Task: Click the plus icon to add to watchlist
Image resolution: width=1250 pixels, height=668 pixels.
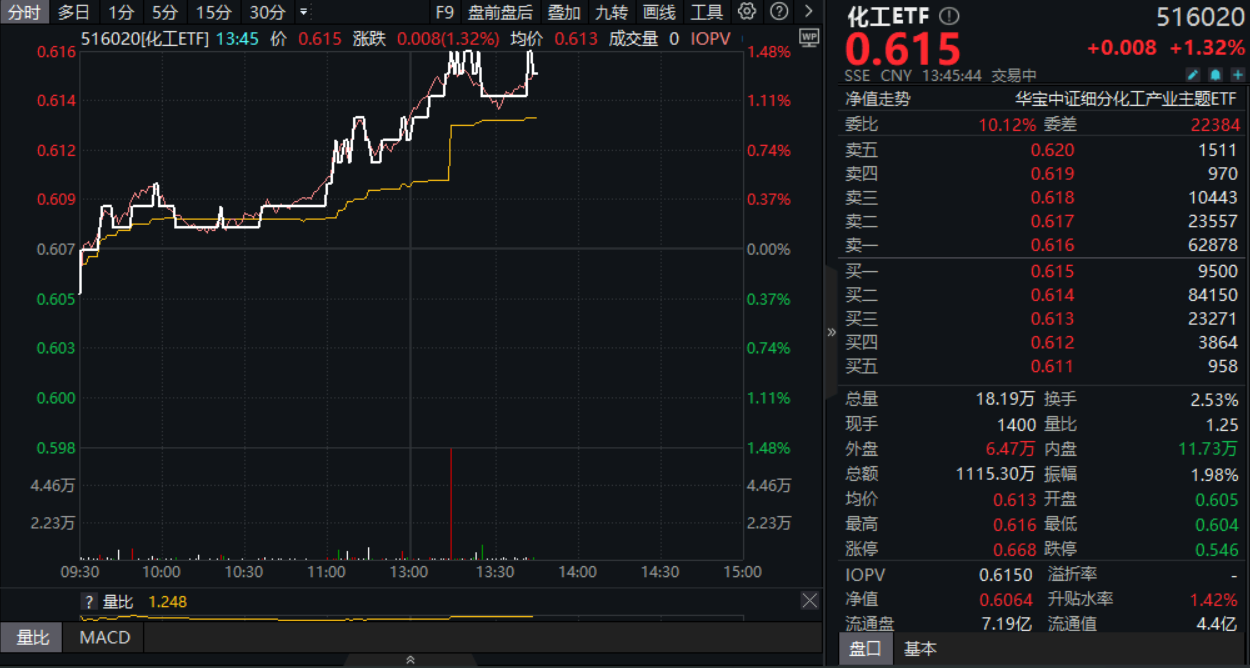Action: (1238, 73)
